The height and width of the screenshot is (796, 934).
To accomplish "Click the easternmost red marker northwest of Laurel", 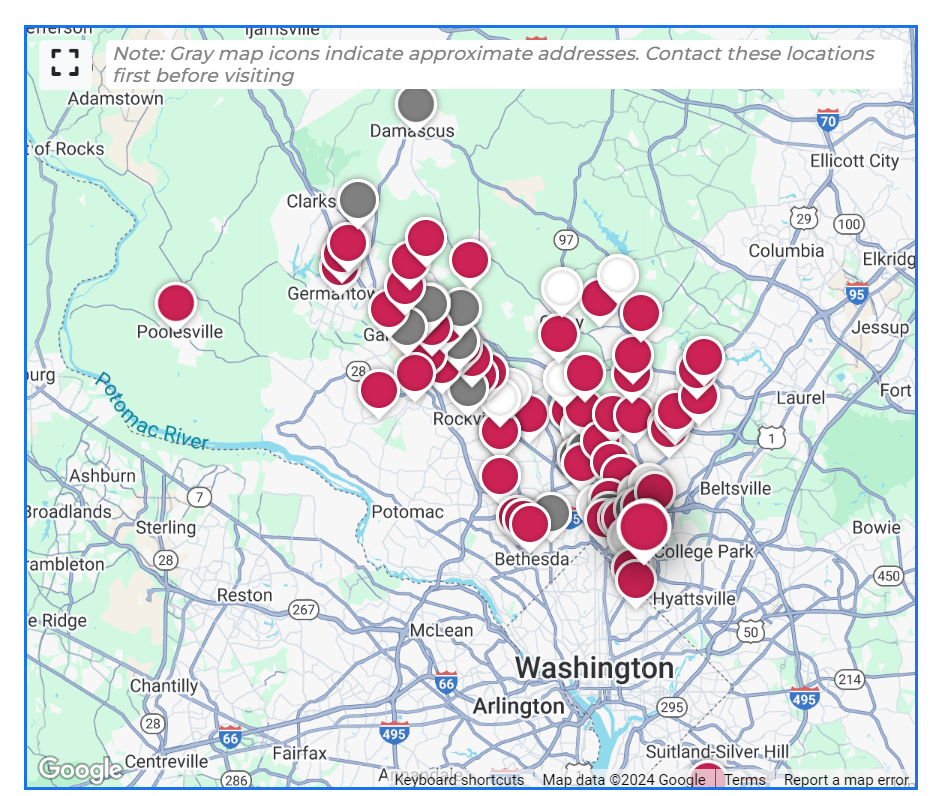I will [x=704, y=356].
